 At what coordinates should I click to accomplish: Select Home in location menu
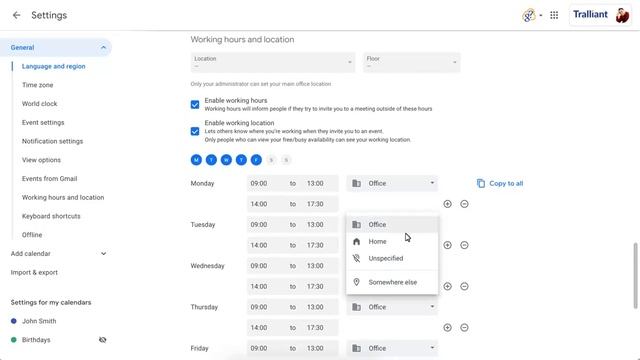392,241
